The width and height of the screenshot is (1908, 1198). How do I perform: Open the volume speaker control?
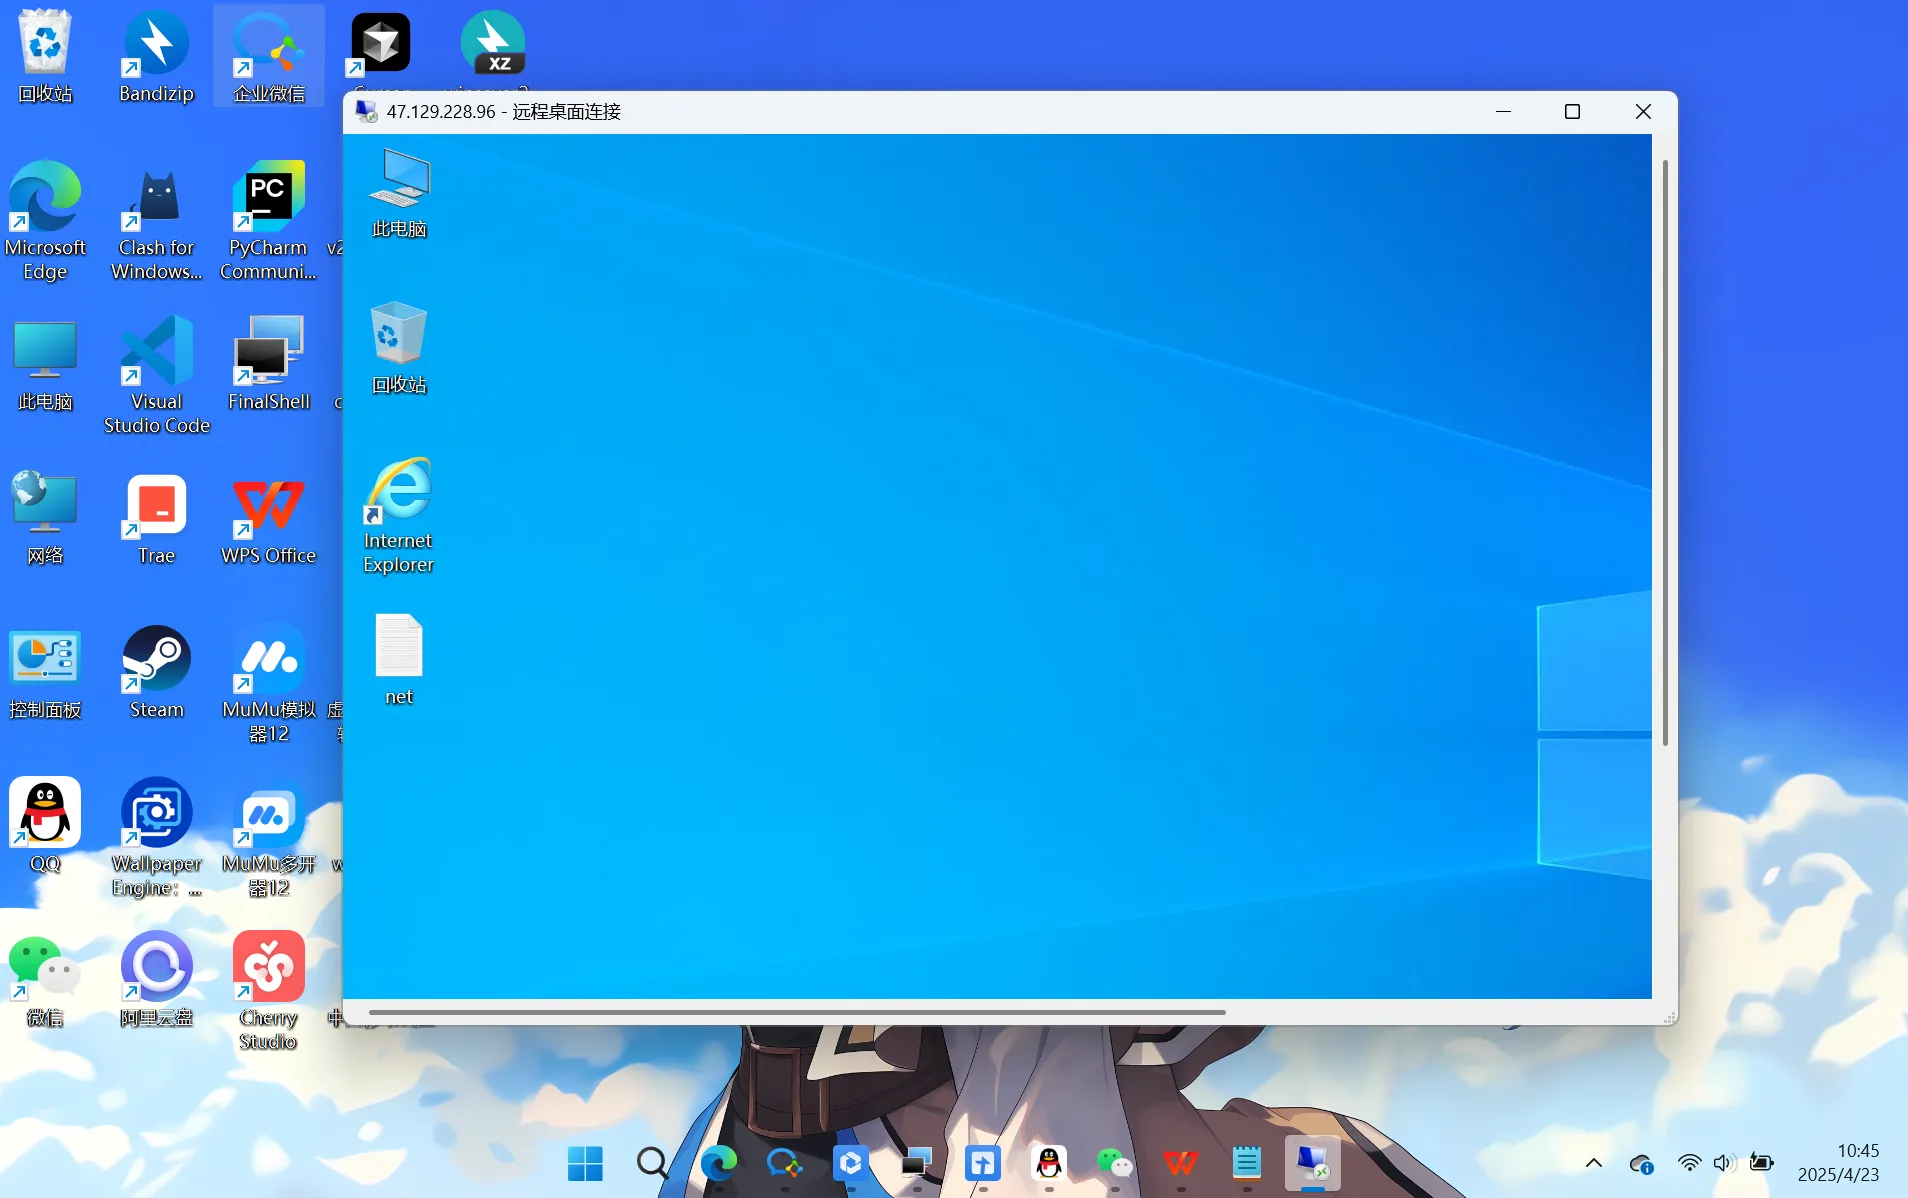[1722, 1163]
